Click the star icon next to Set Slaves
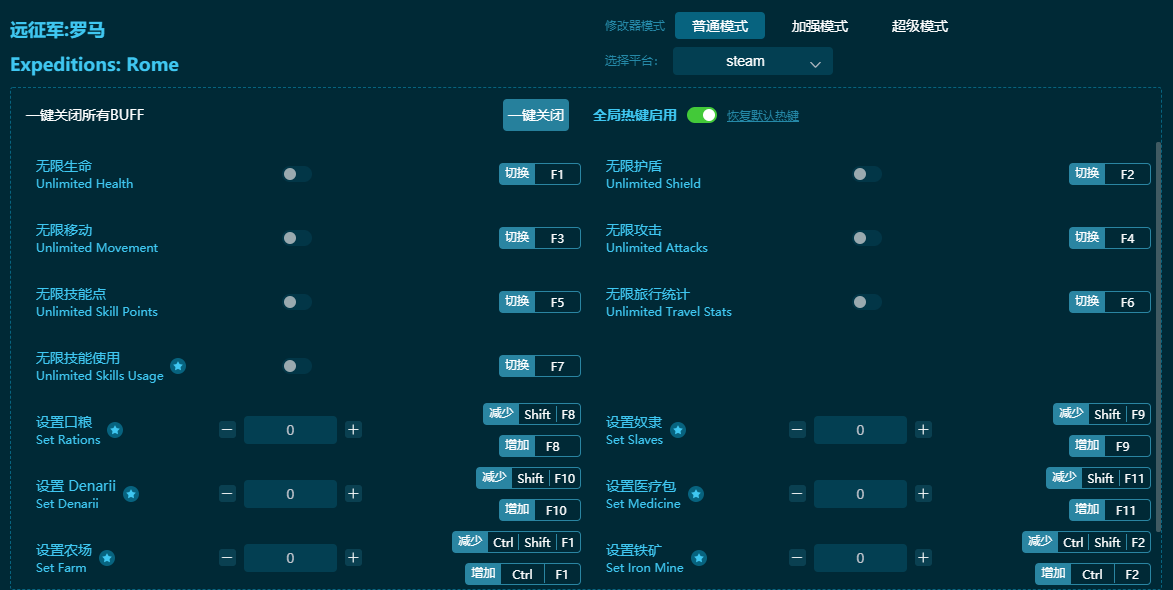This screenshot has height=590, width=1173. 678,430
